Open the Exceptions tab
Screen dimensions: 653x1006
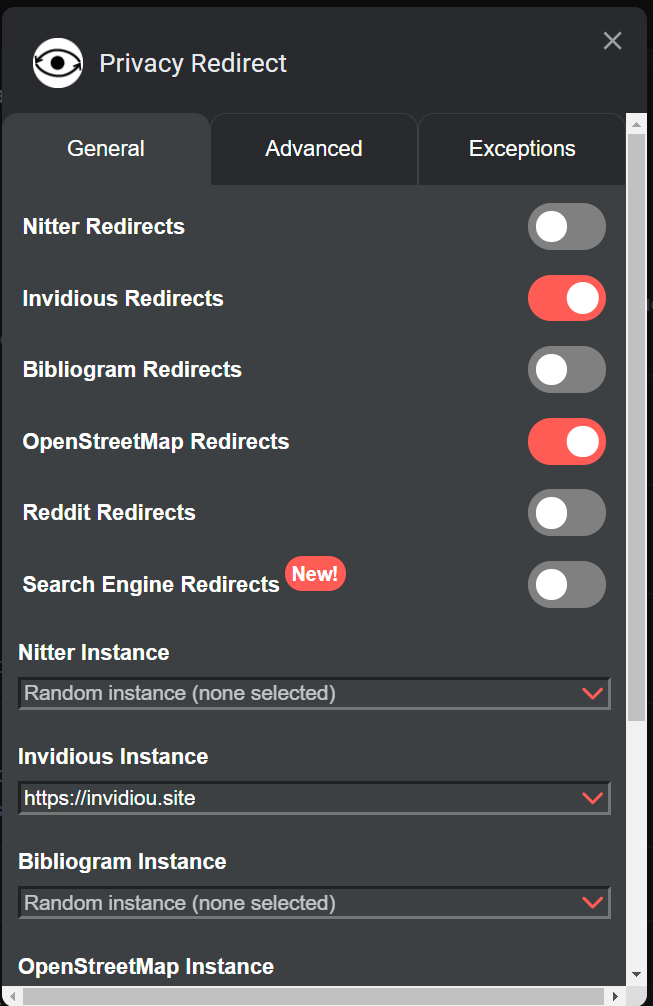pyautogui.click(x=522, y=149)
